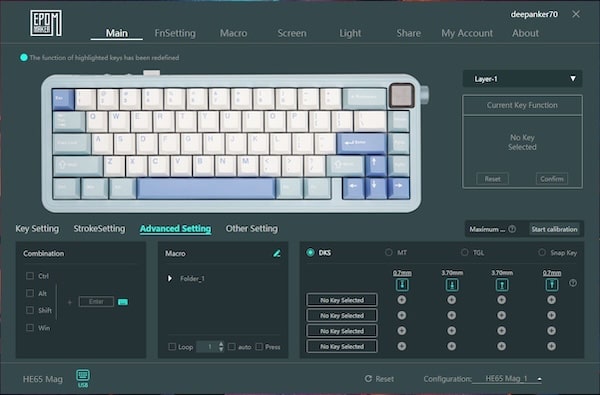Image resolution: width=600 pixels, height=395 pixels.
Task: Click the Epomaker logo
Action: pyautogui.click(x=46, y=23)
